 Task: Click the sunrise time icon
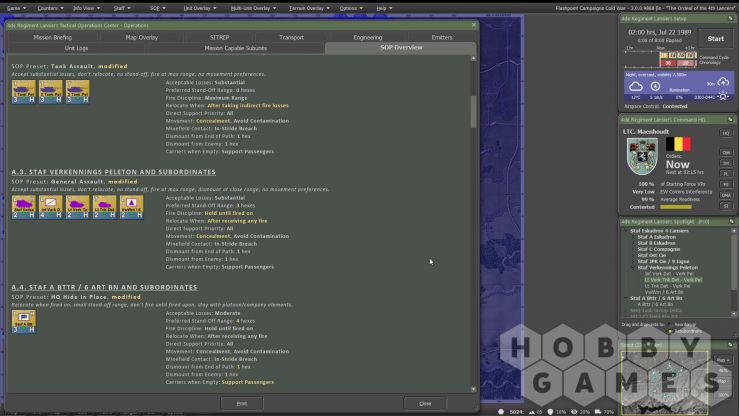[x=723, y=96]
